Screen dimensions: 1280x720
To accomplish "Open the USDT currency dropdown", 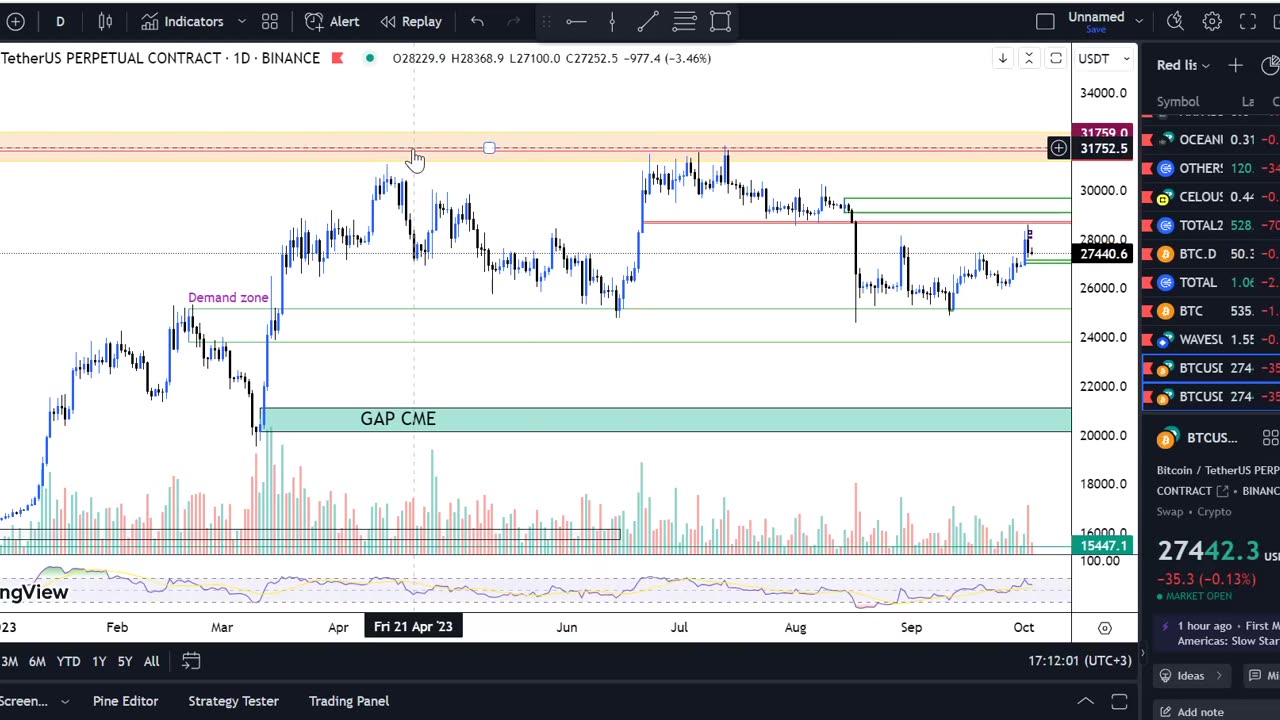I will [x=1104, y=58].
